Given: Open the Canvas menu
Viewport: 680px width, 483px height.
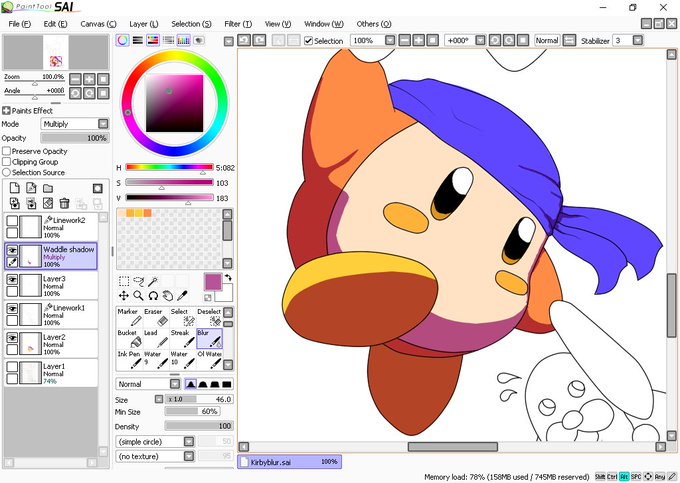Looking at the screenshot, I should click(98, 24).
